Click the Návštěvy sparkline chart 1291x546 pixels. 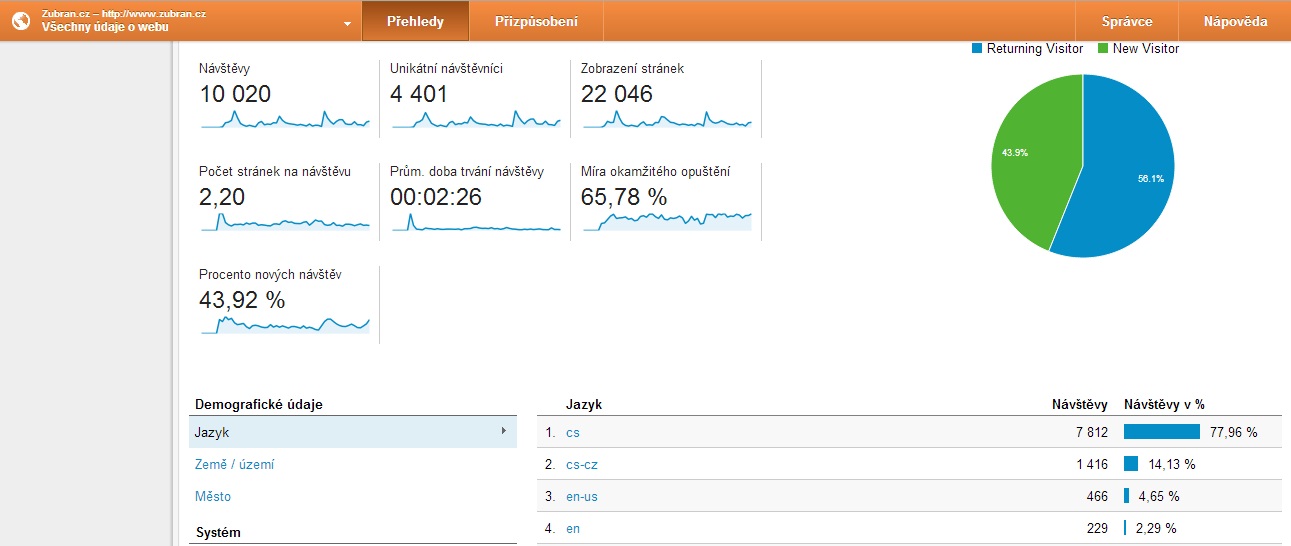pyautogui.click(x=285, y=120)
